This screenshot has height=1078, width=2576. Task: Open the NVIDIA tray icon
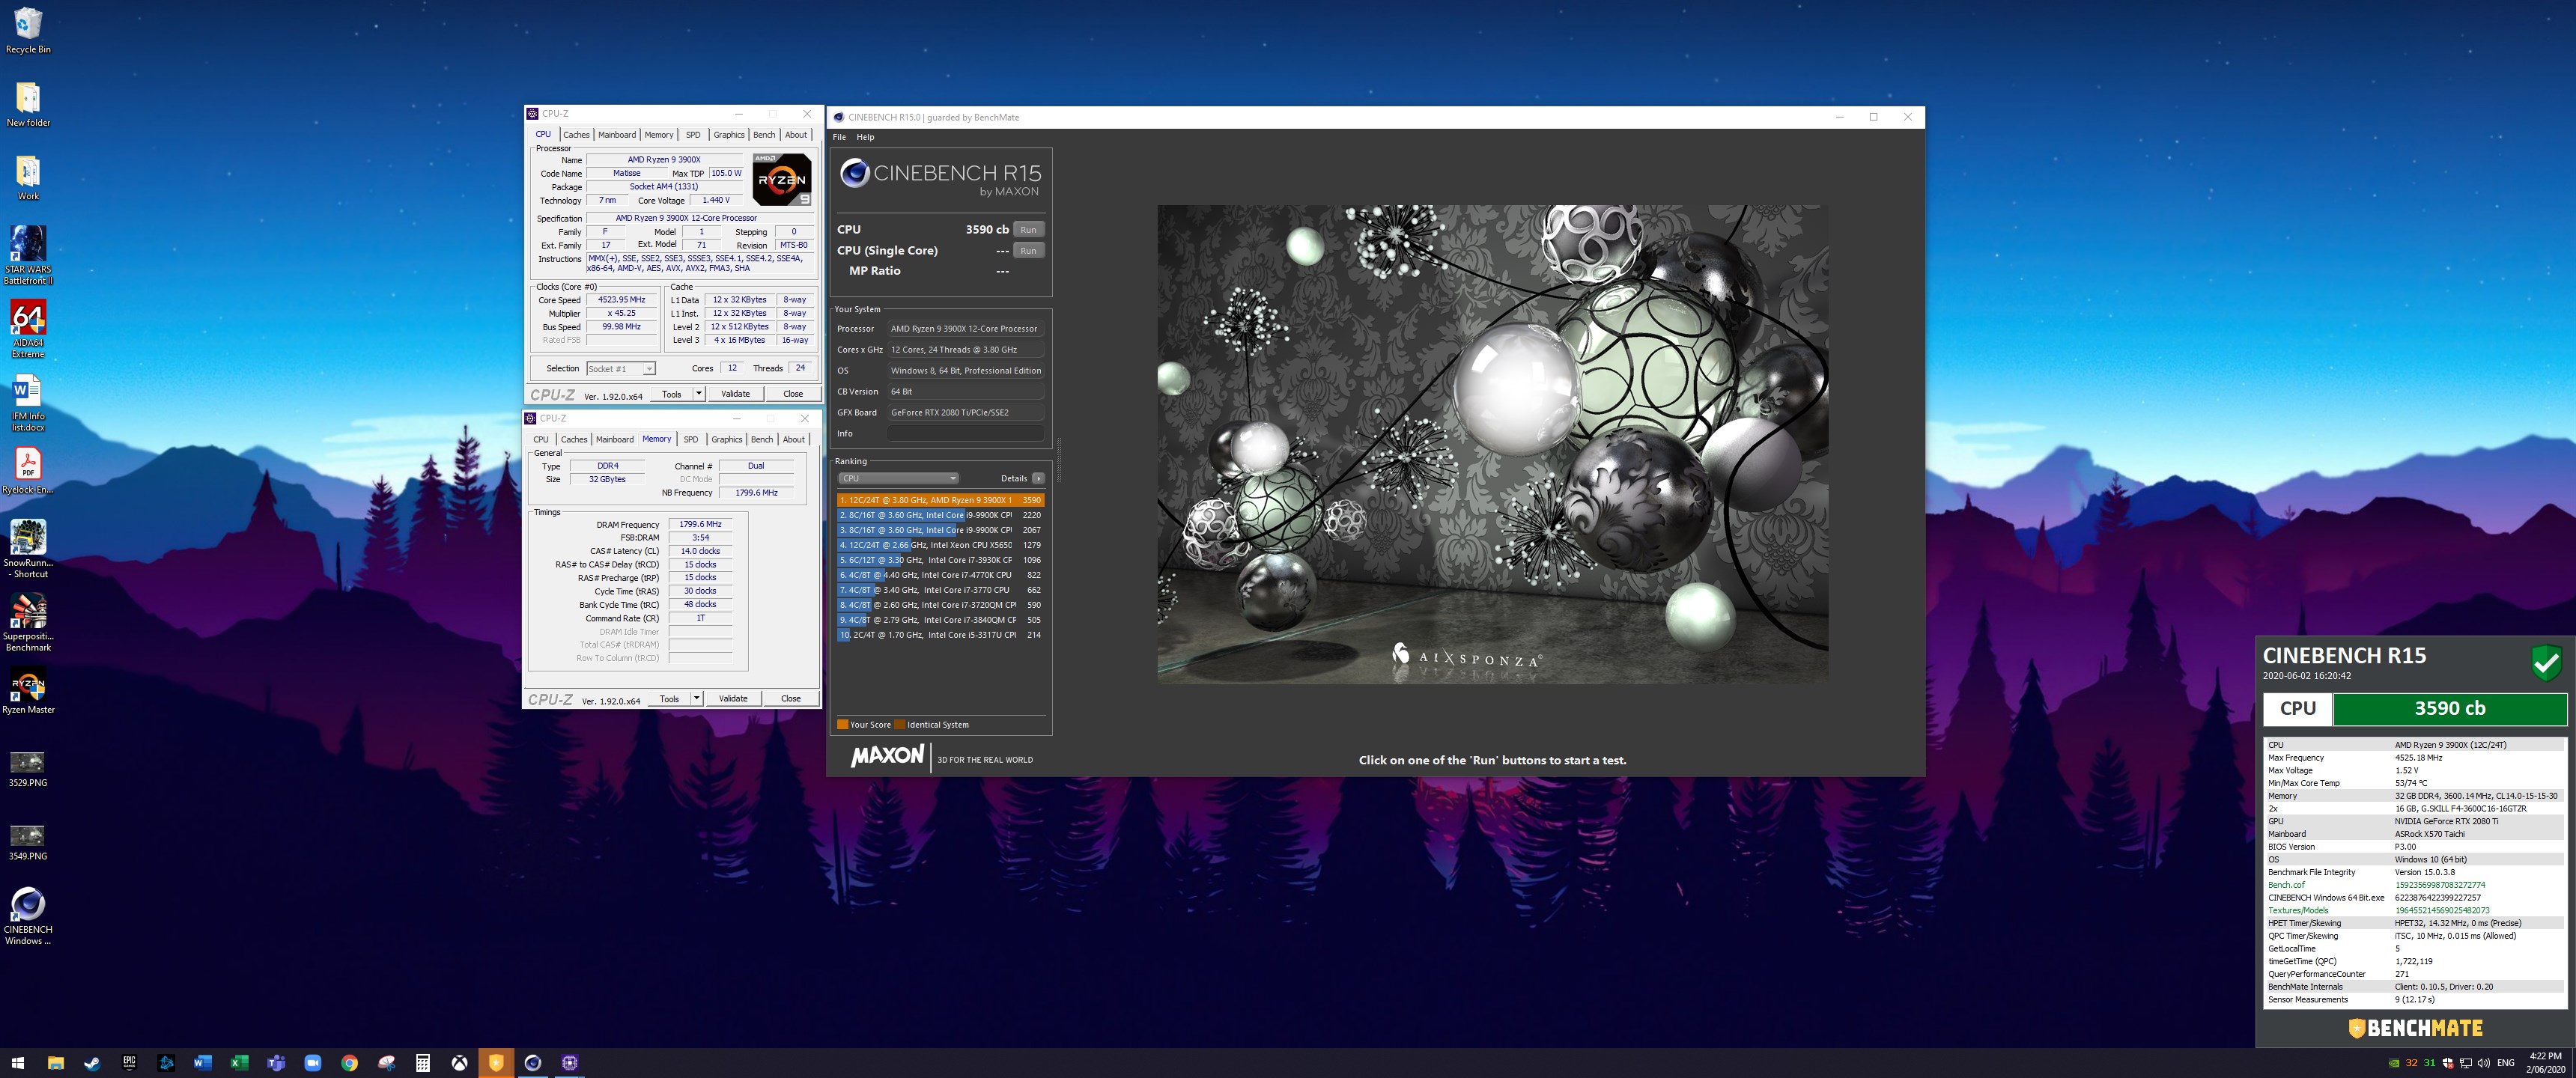tap(2393, 1063)
